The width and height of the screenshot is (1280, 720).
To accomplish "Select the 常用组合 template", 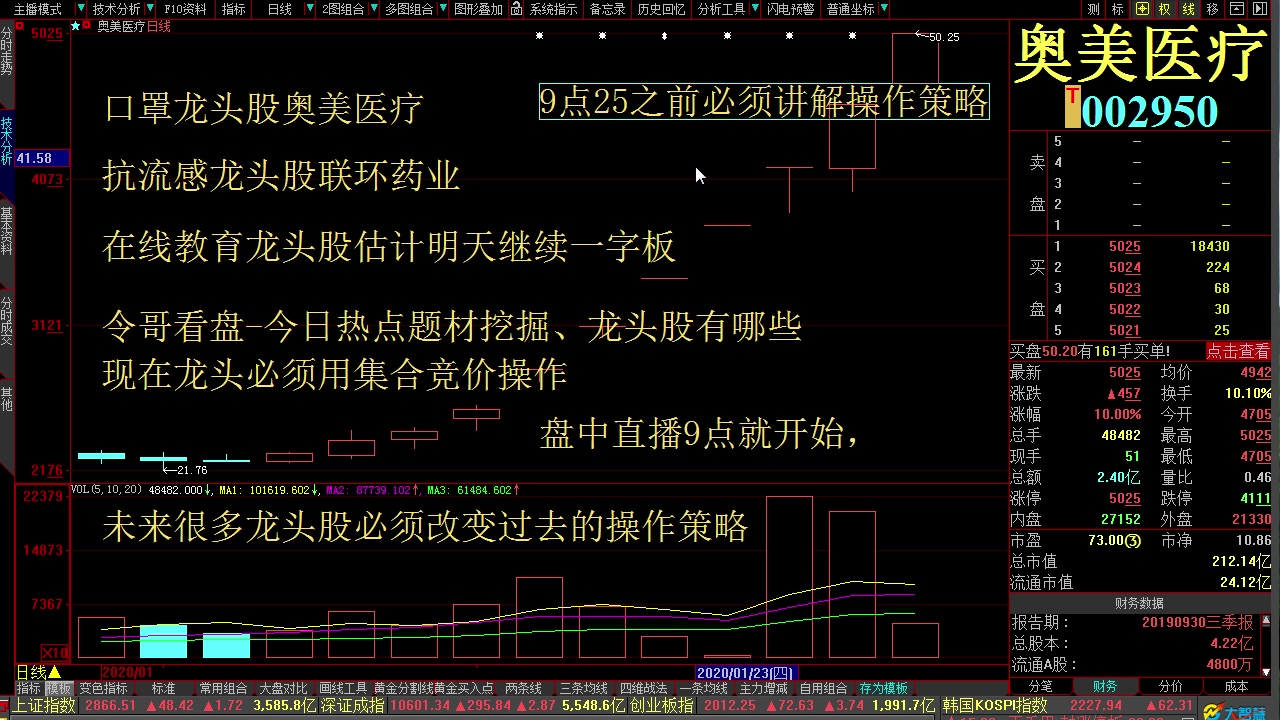I will [x=223, y=688].
